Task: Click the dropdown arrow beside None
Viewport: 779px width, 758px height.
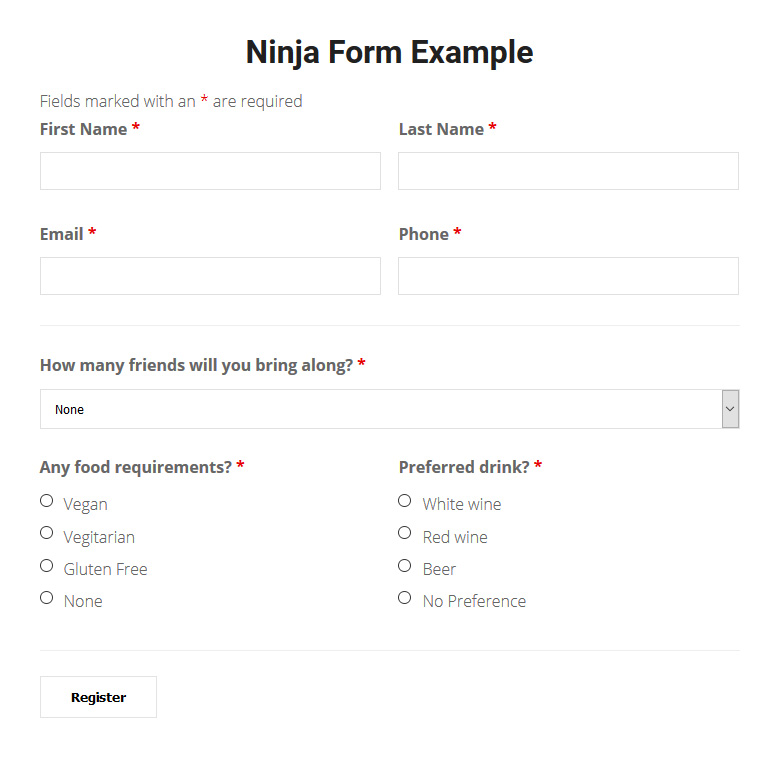Action: point(730,409)
